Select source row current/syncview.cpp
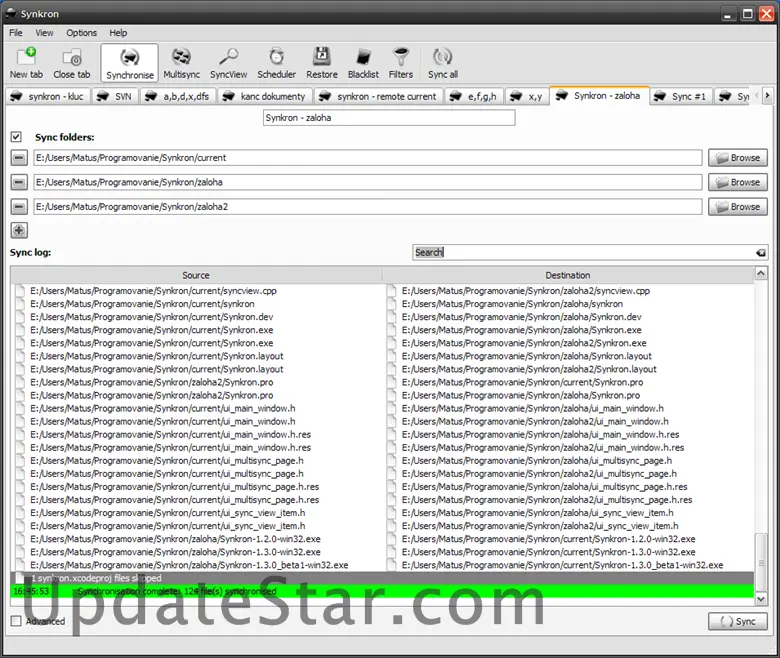780x658 pixels. click(153, 291)
